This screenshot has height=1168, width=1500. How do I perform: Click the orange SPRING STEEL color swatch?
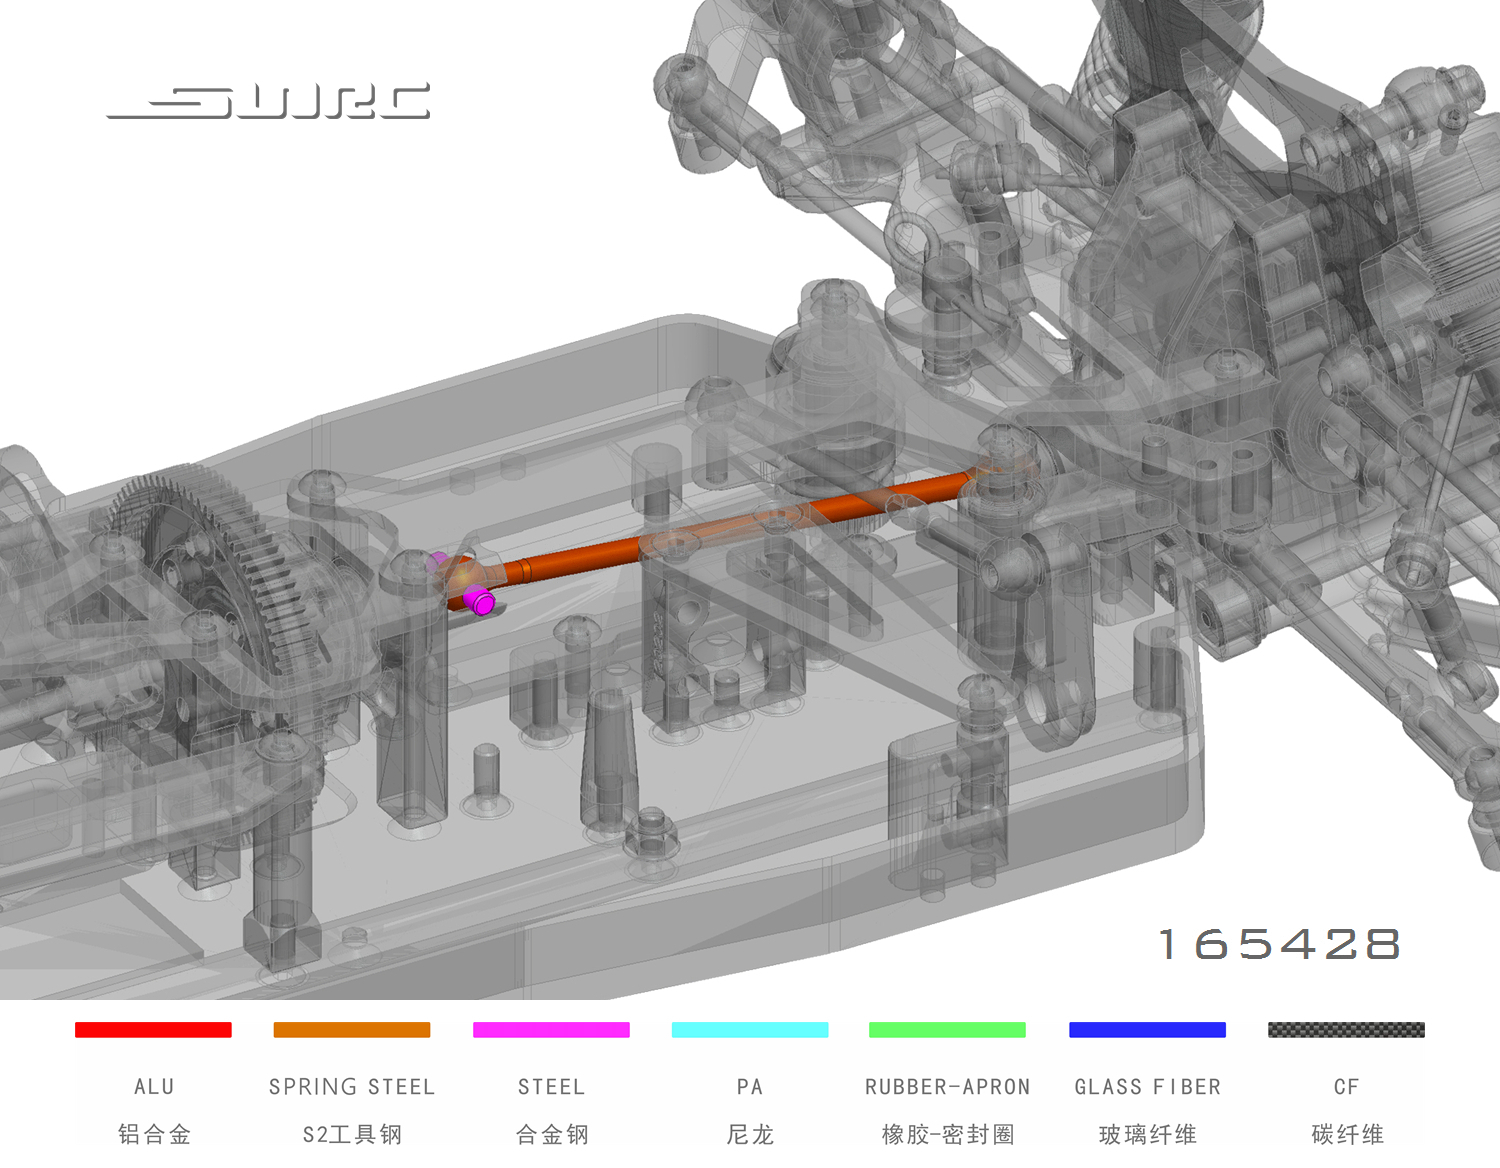point(352,1030)
